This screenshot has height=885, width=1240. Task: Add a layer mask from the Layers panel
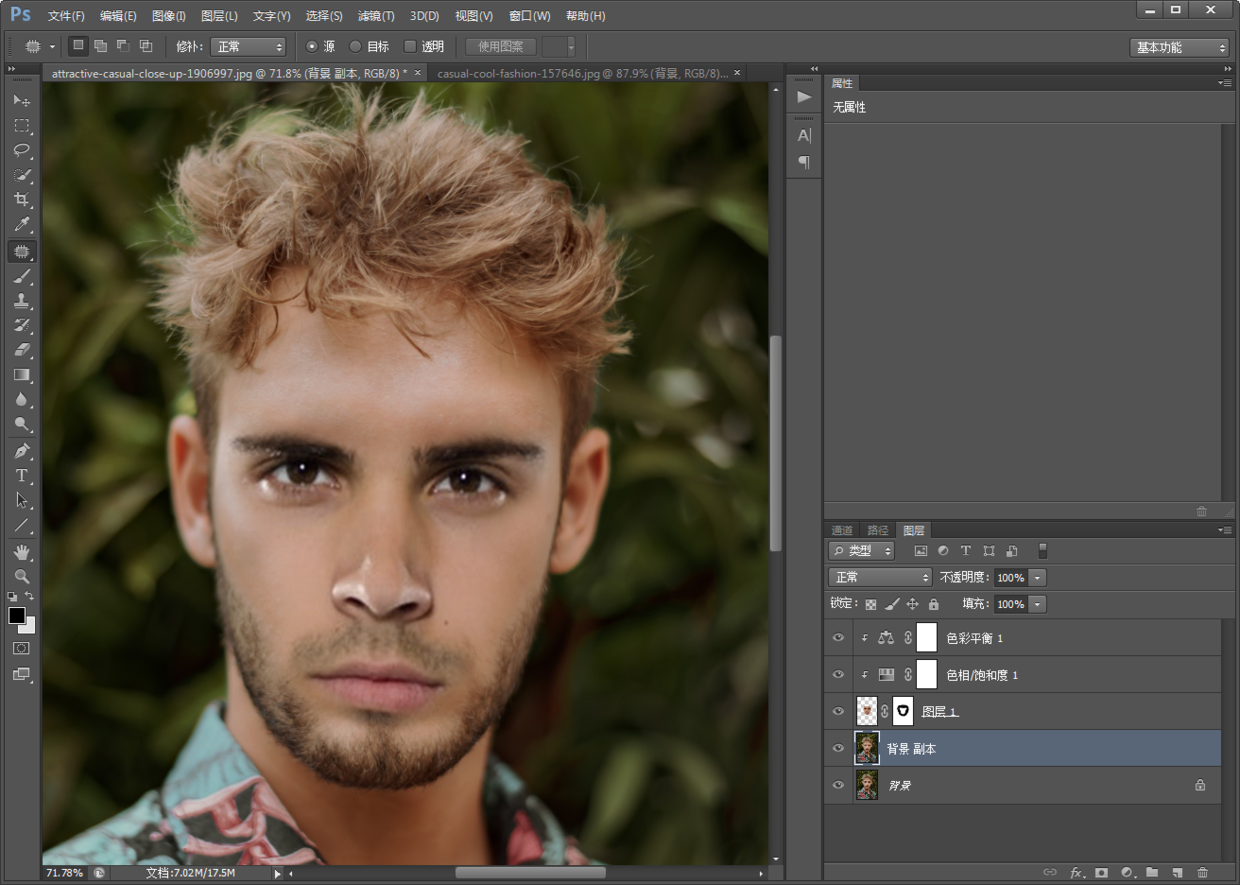pos(1101,873)
